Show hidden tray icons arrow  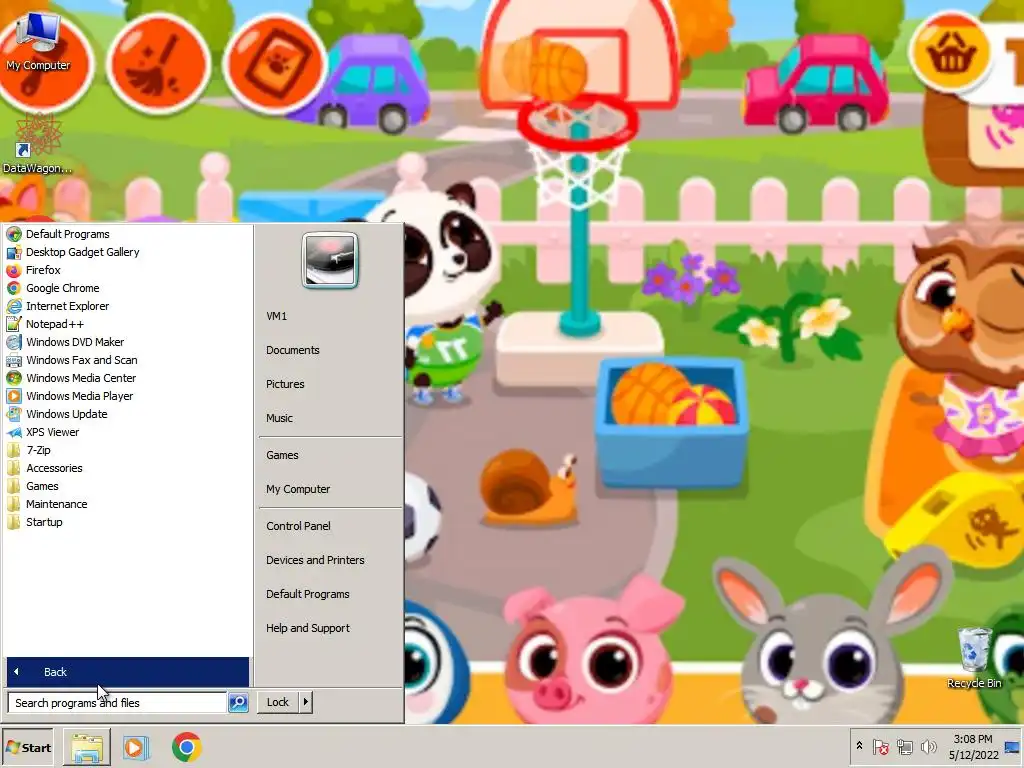[x=859, y=746]
